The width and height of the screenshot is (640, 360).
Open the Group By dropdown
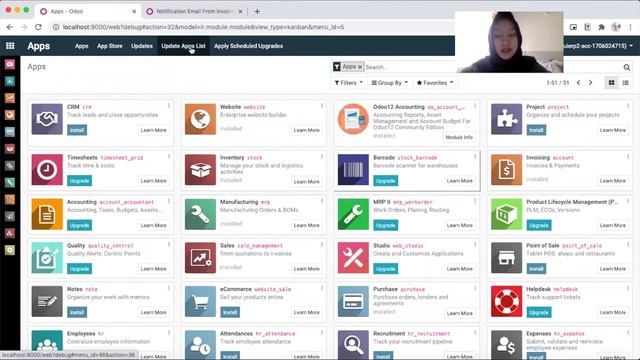coord(389,83)
